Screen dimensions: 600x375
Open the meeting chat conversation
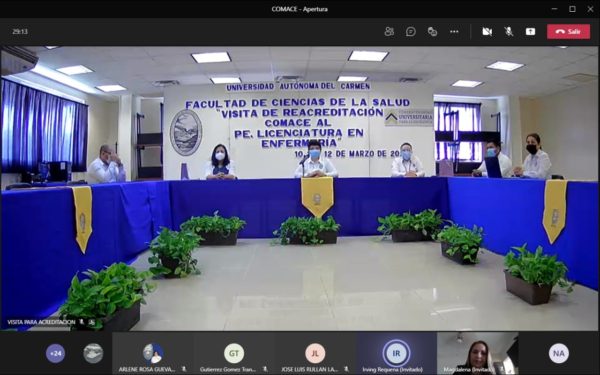click(411, 31)
